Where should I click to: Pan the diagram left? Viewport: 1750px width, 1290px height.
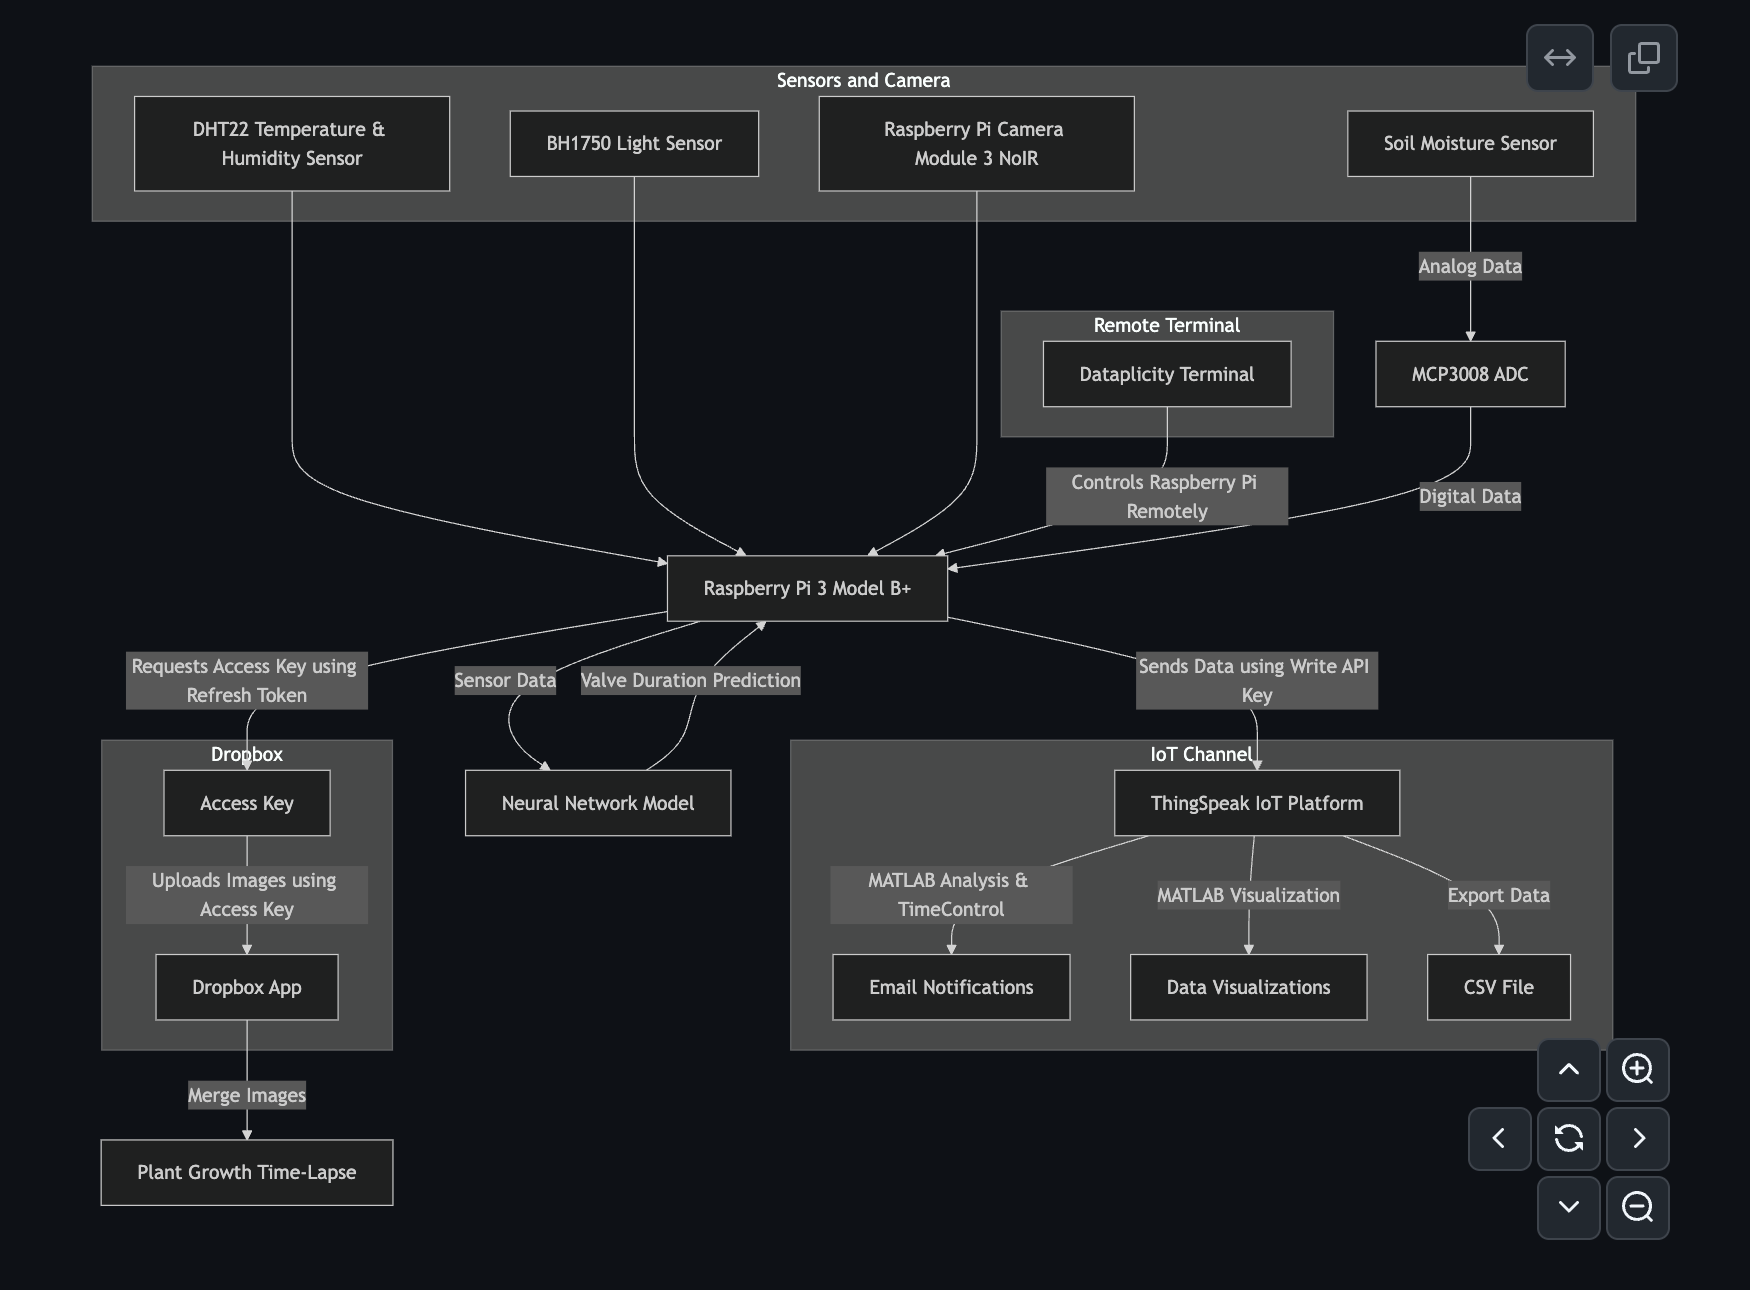(x=1499, y=1138)
